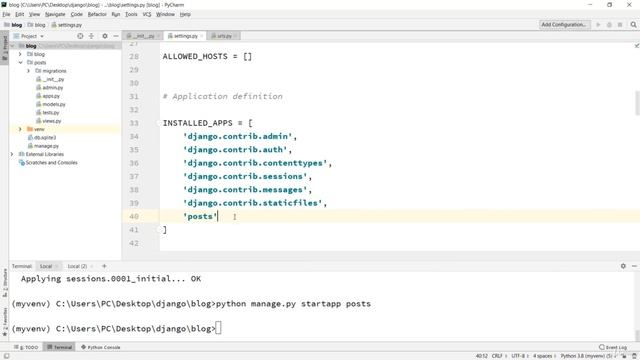Select Scratches and Consoles
The height and width of the screenshot is (360, 640).
48,162
